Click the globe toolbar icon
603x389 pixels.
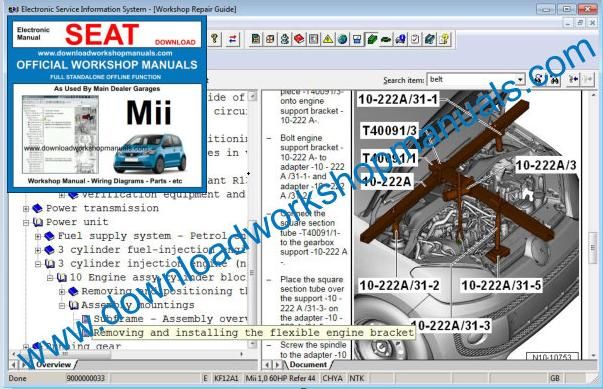click(x=342, y=39)
